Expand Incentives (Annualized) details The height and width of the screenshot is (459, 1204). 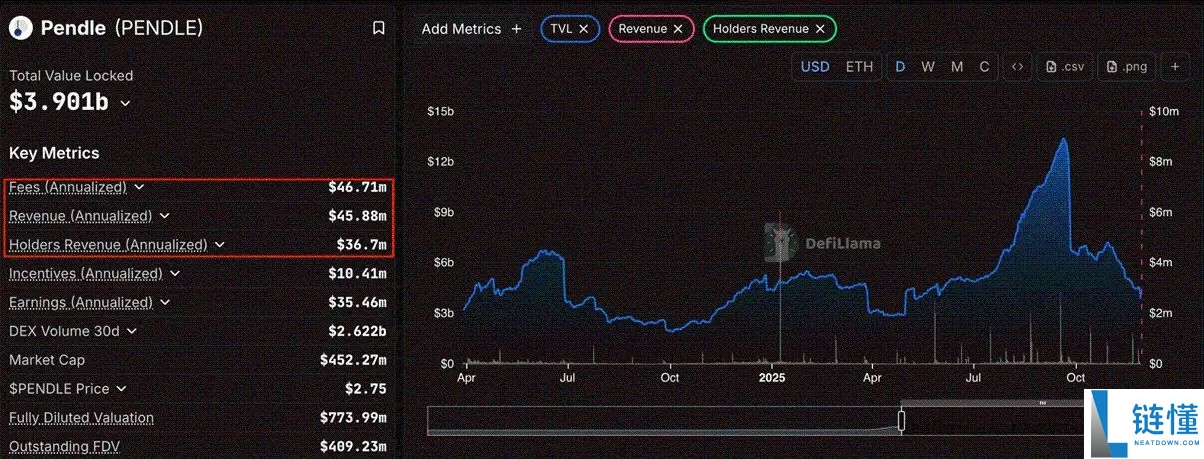[174, 273]
